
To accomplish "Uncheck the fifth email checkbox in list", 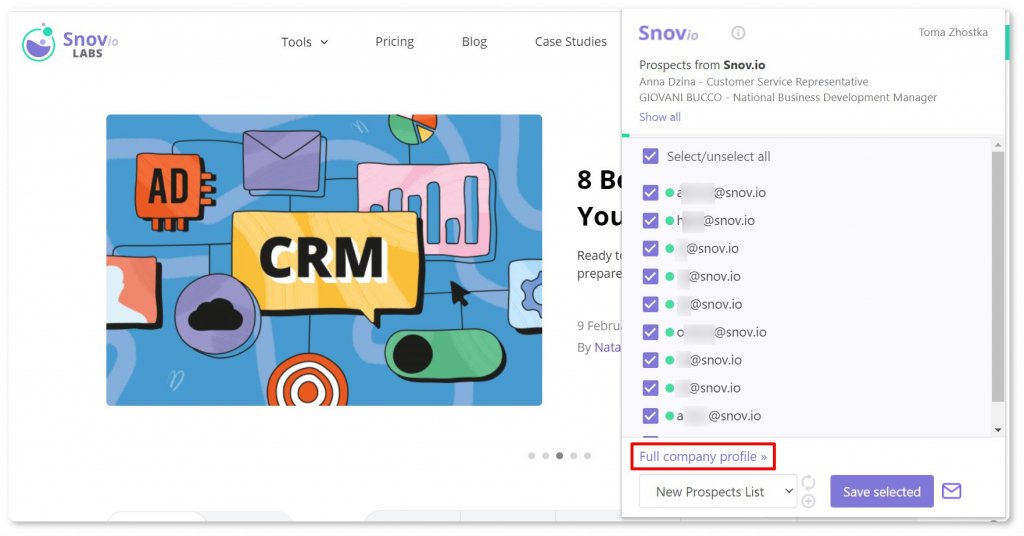I will tap(650, 304).
